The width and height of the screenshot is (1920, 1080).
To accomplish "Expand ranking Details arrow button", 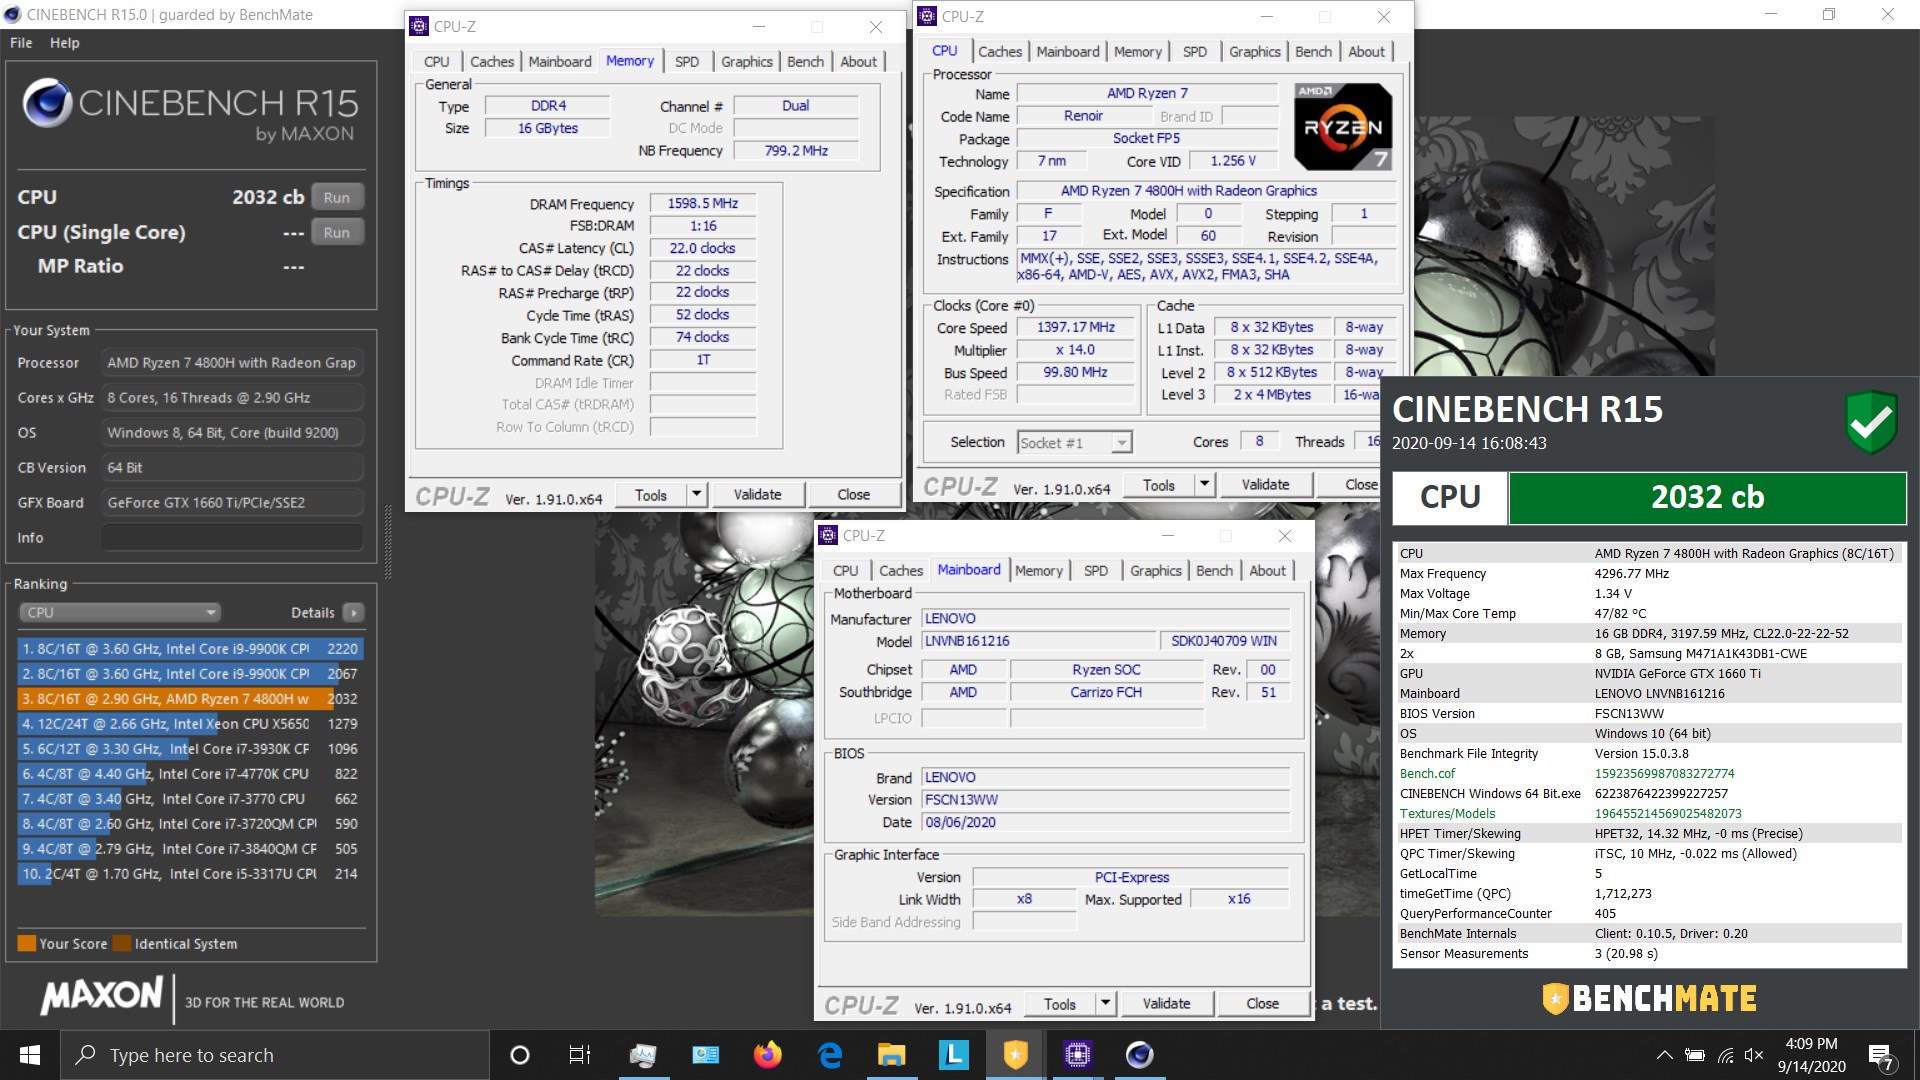I will [353, 612].
